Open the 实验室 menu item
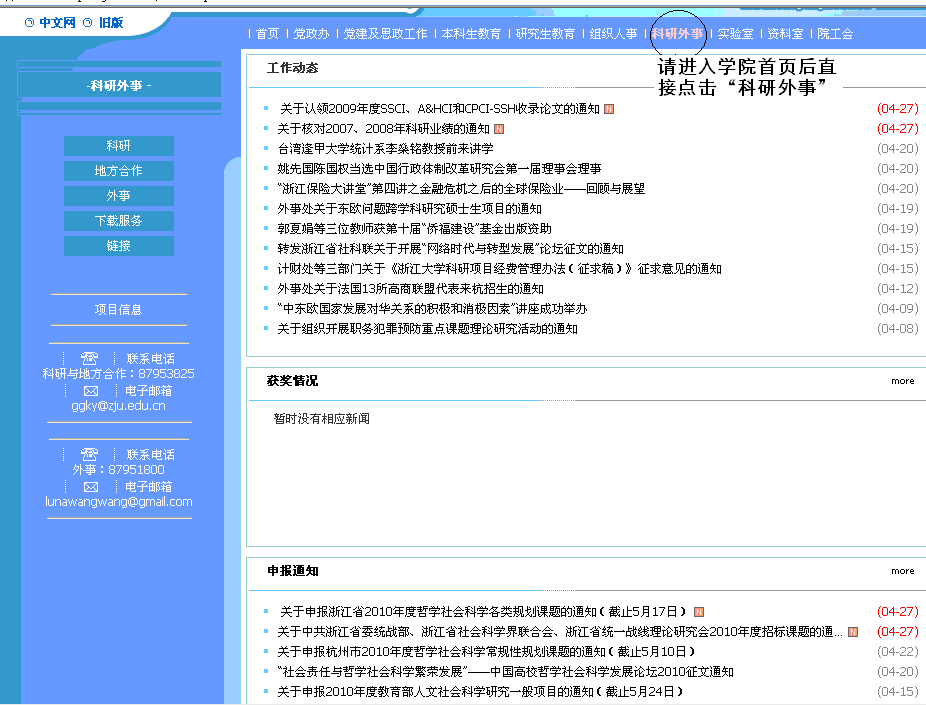The image size is (926, 705). (x=735, y=34)
